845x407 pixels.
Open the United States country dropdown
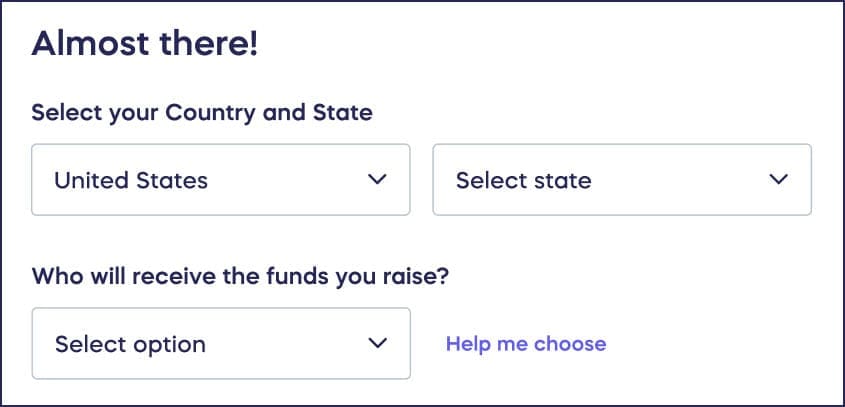point(221,180)
